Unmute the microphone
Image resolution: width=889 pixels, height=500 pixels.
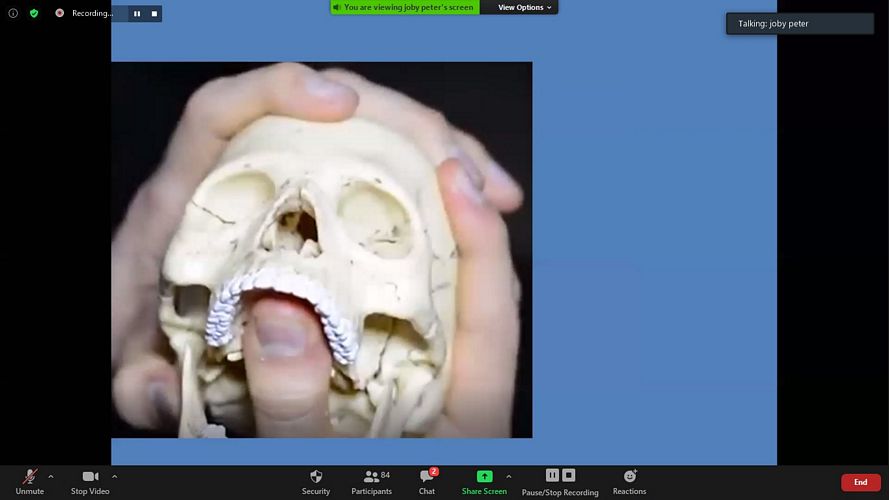pyautogui.click(x=29, y=482)
